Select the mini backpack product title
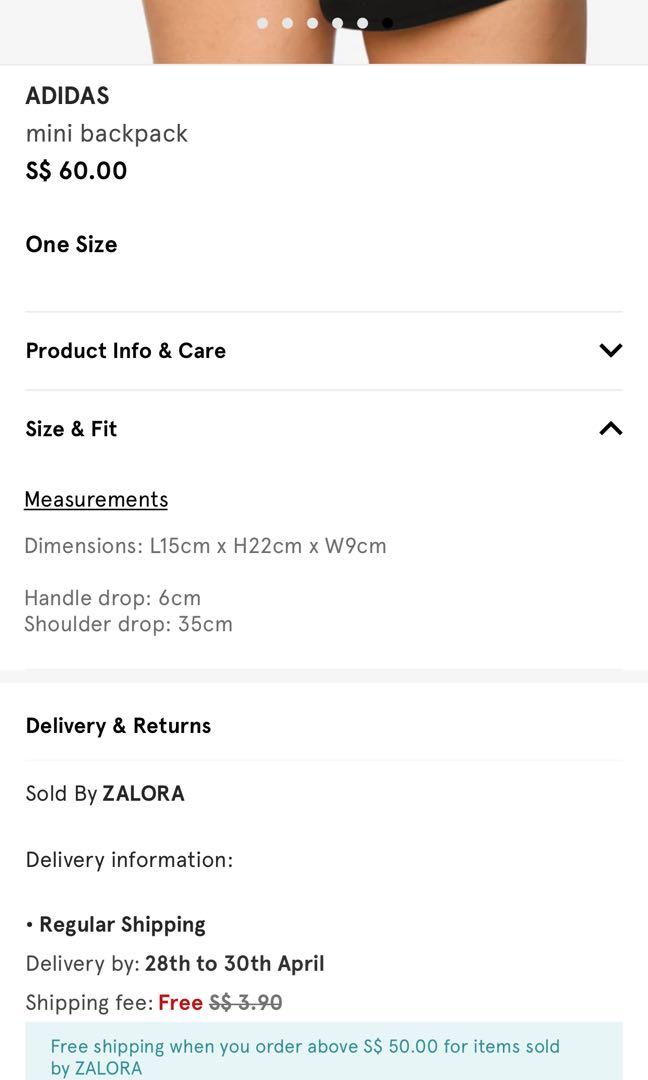 (x=107, y=133)
